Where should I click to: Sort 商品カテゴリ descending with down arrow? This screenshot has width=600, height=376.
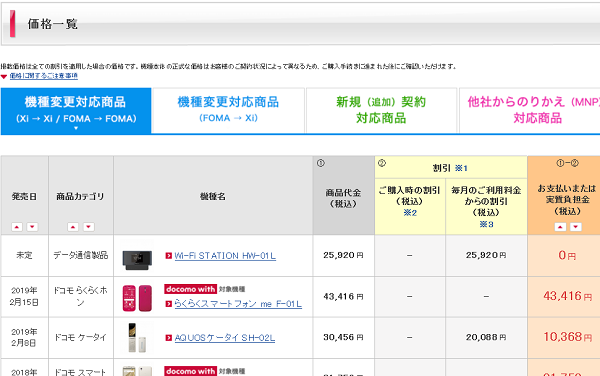click(89, 227)
